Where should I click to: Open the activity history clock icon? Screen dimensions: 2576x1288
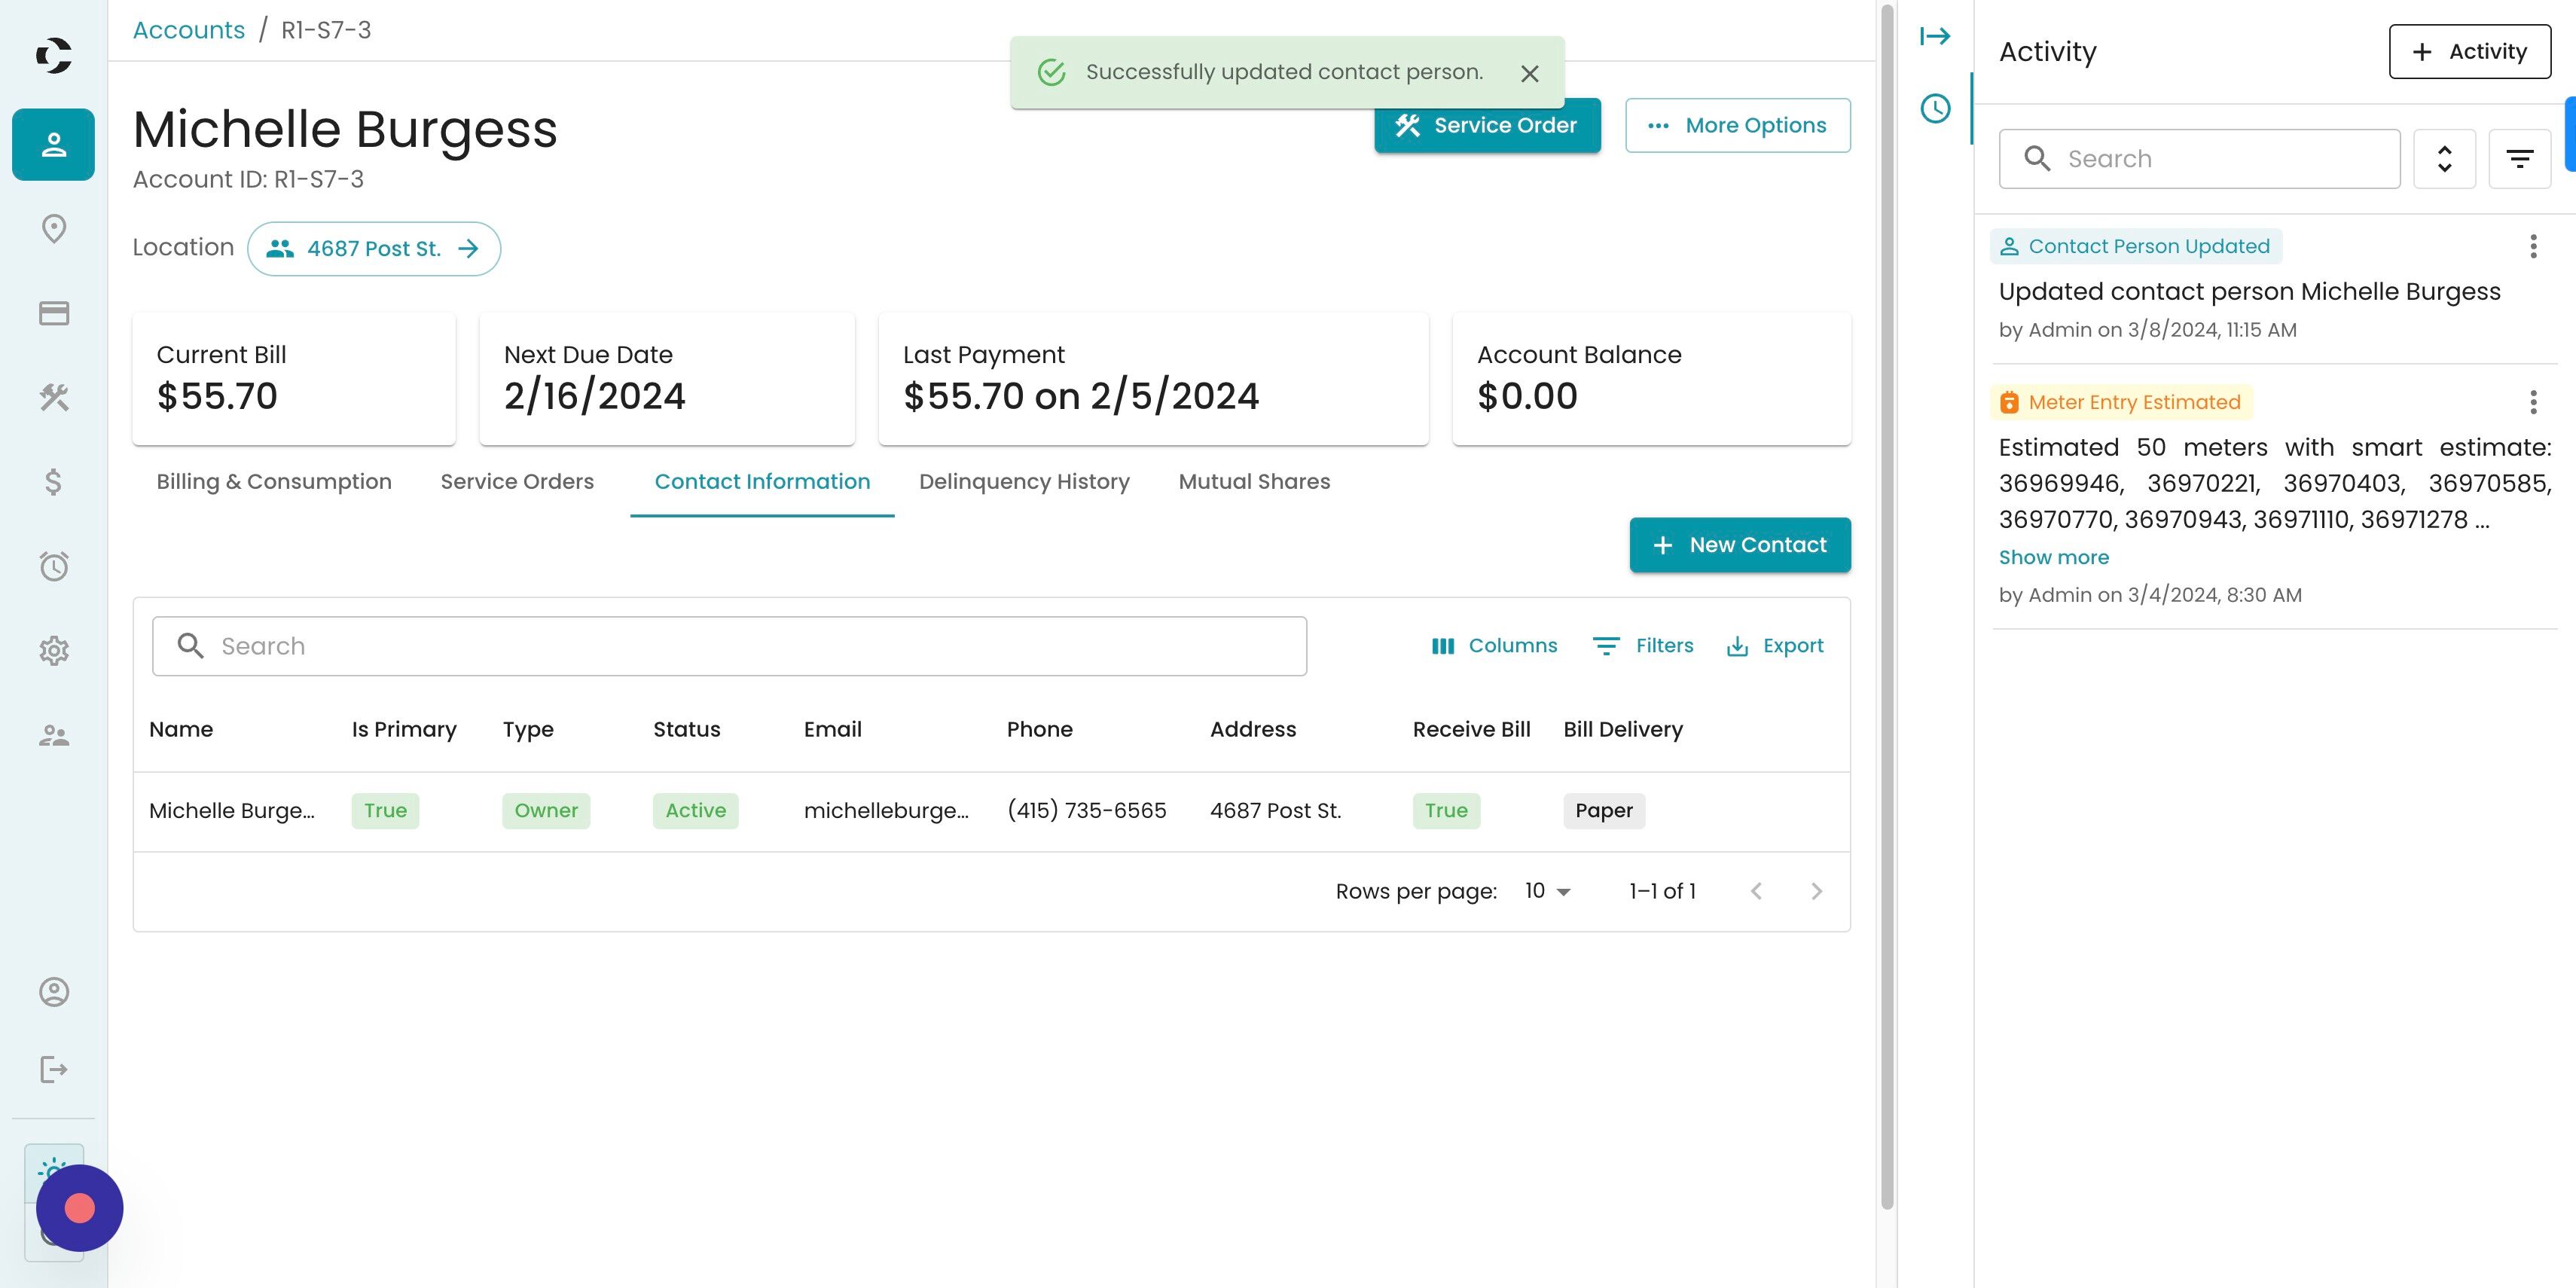click(x=1934, y=109)
